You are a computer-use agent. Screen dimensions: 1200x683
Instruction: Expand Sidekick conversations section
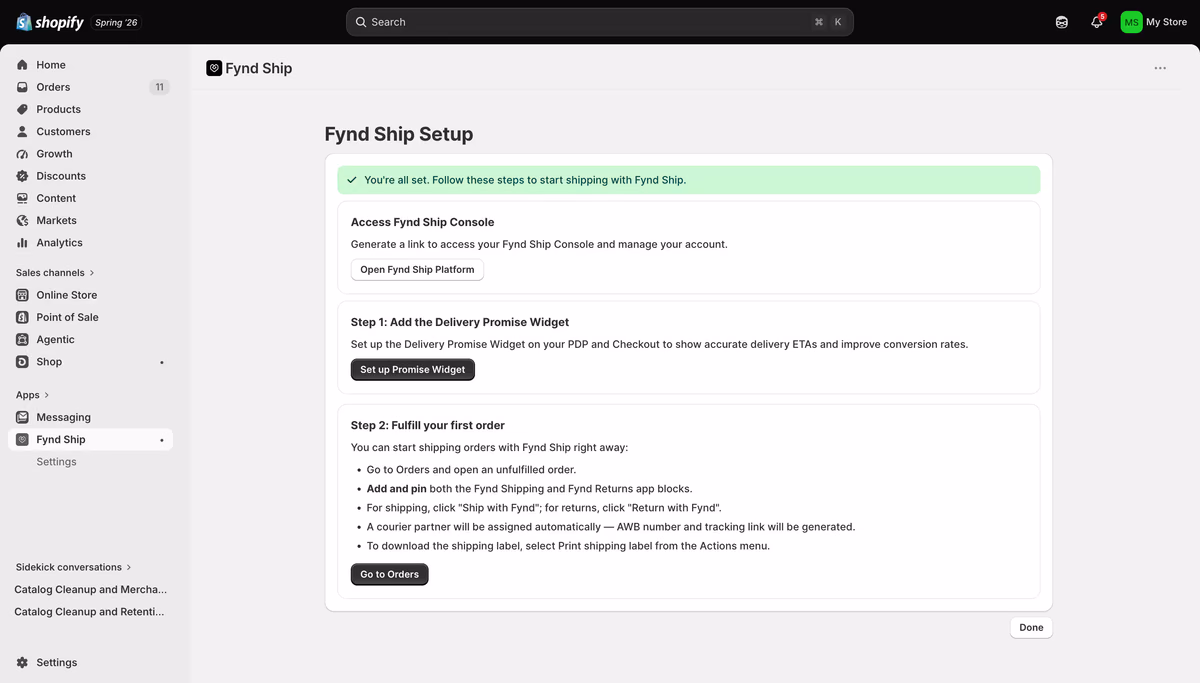tap(73, 567)
